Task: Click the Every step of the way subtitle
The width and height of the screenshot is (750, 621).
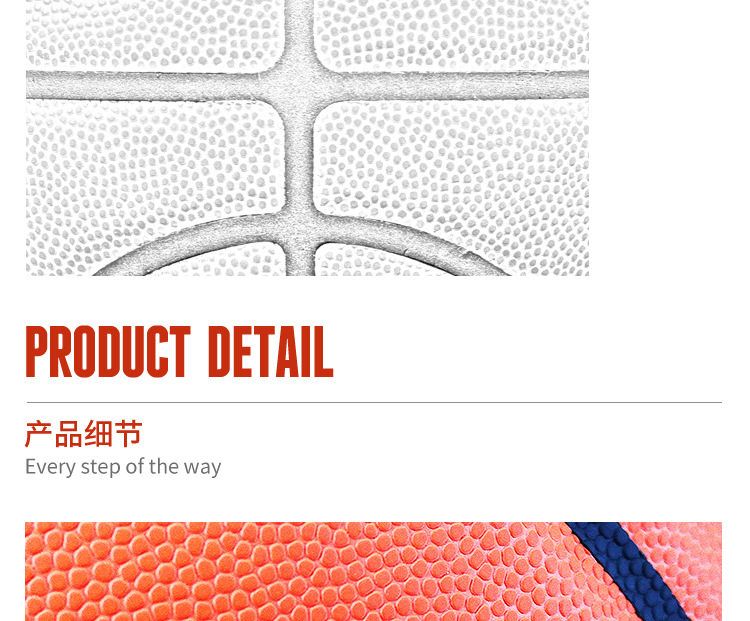Action: 123,467
